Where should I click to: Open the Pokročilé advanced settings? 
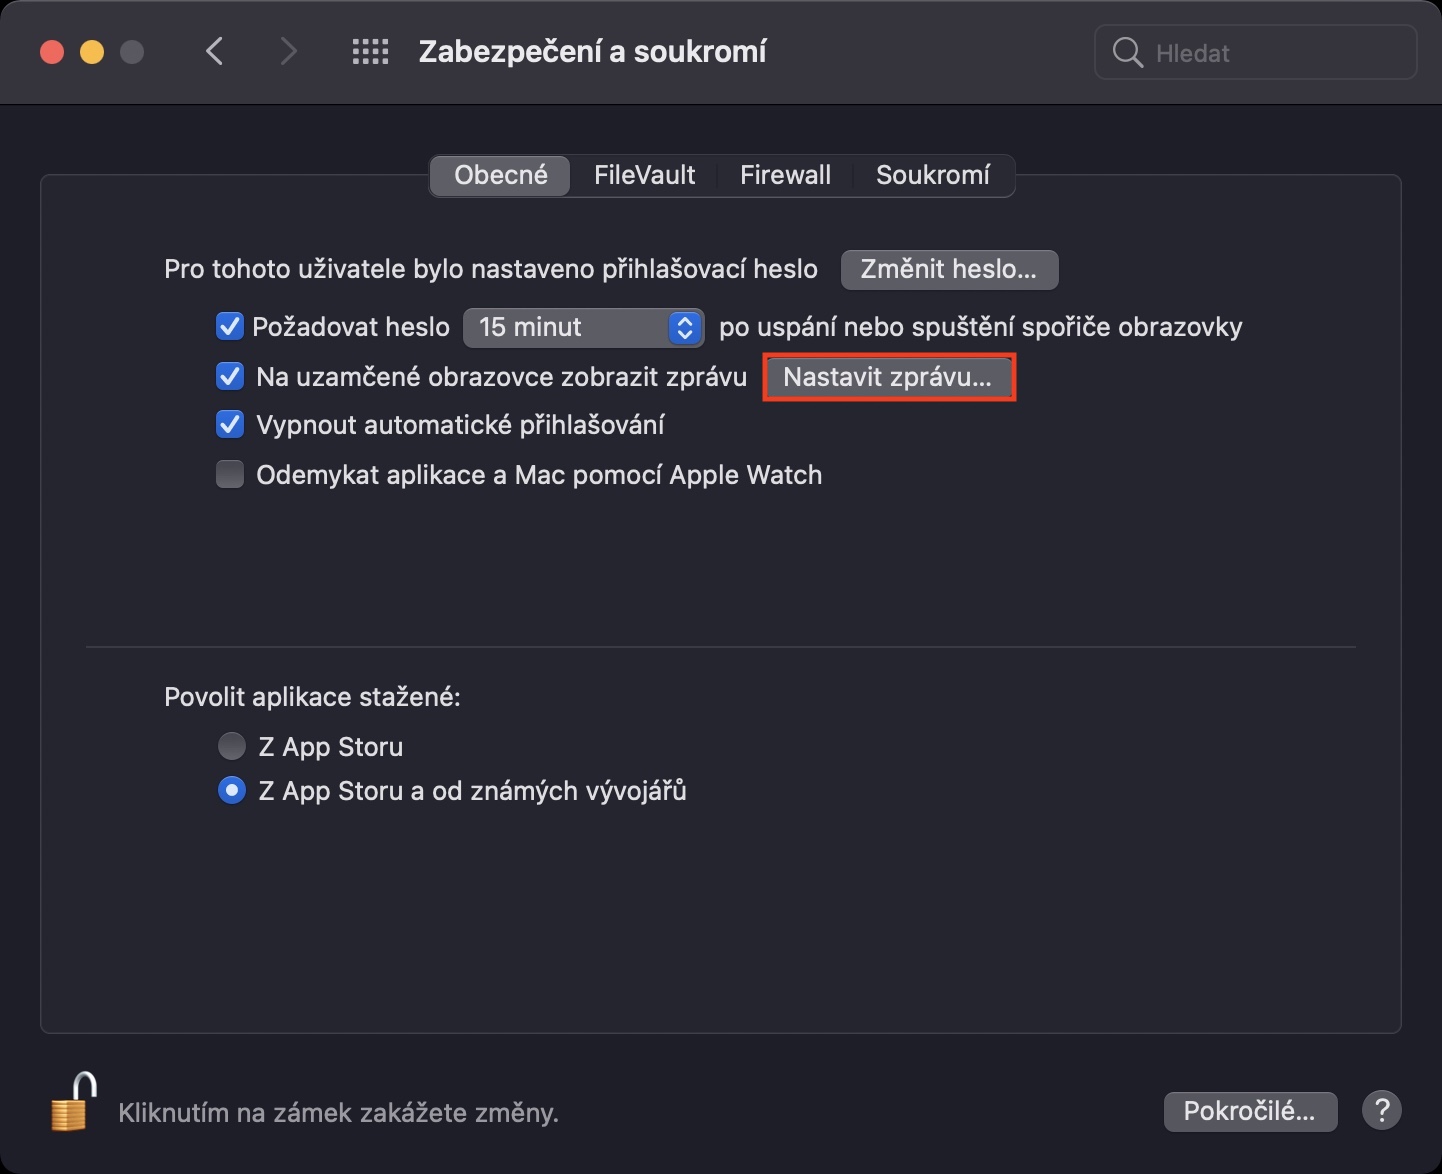pyautogui.click(x=1249, y=1111)
